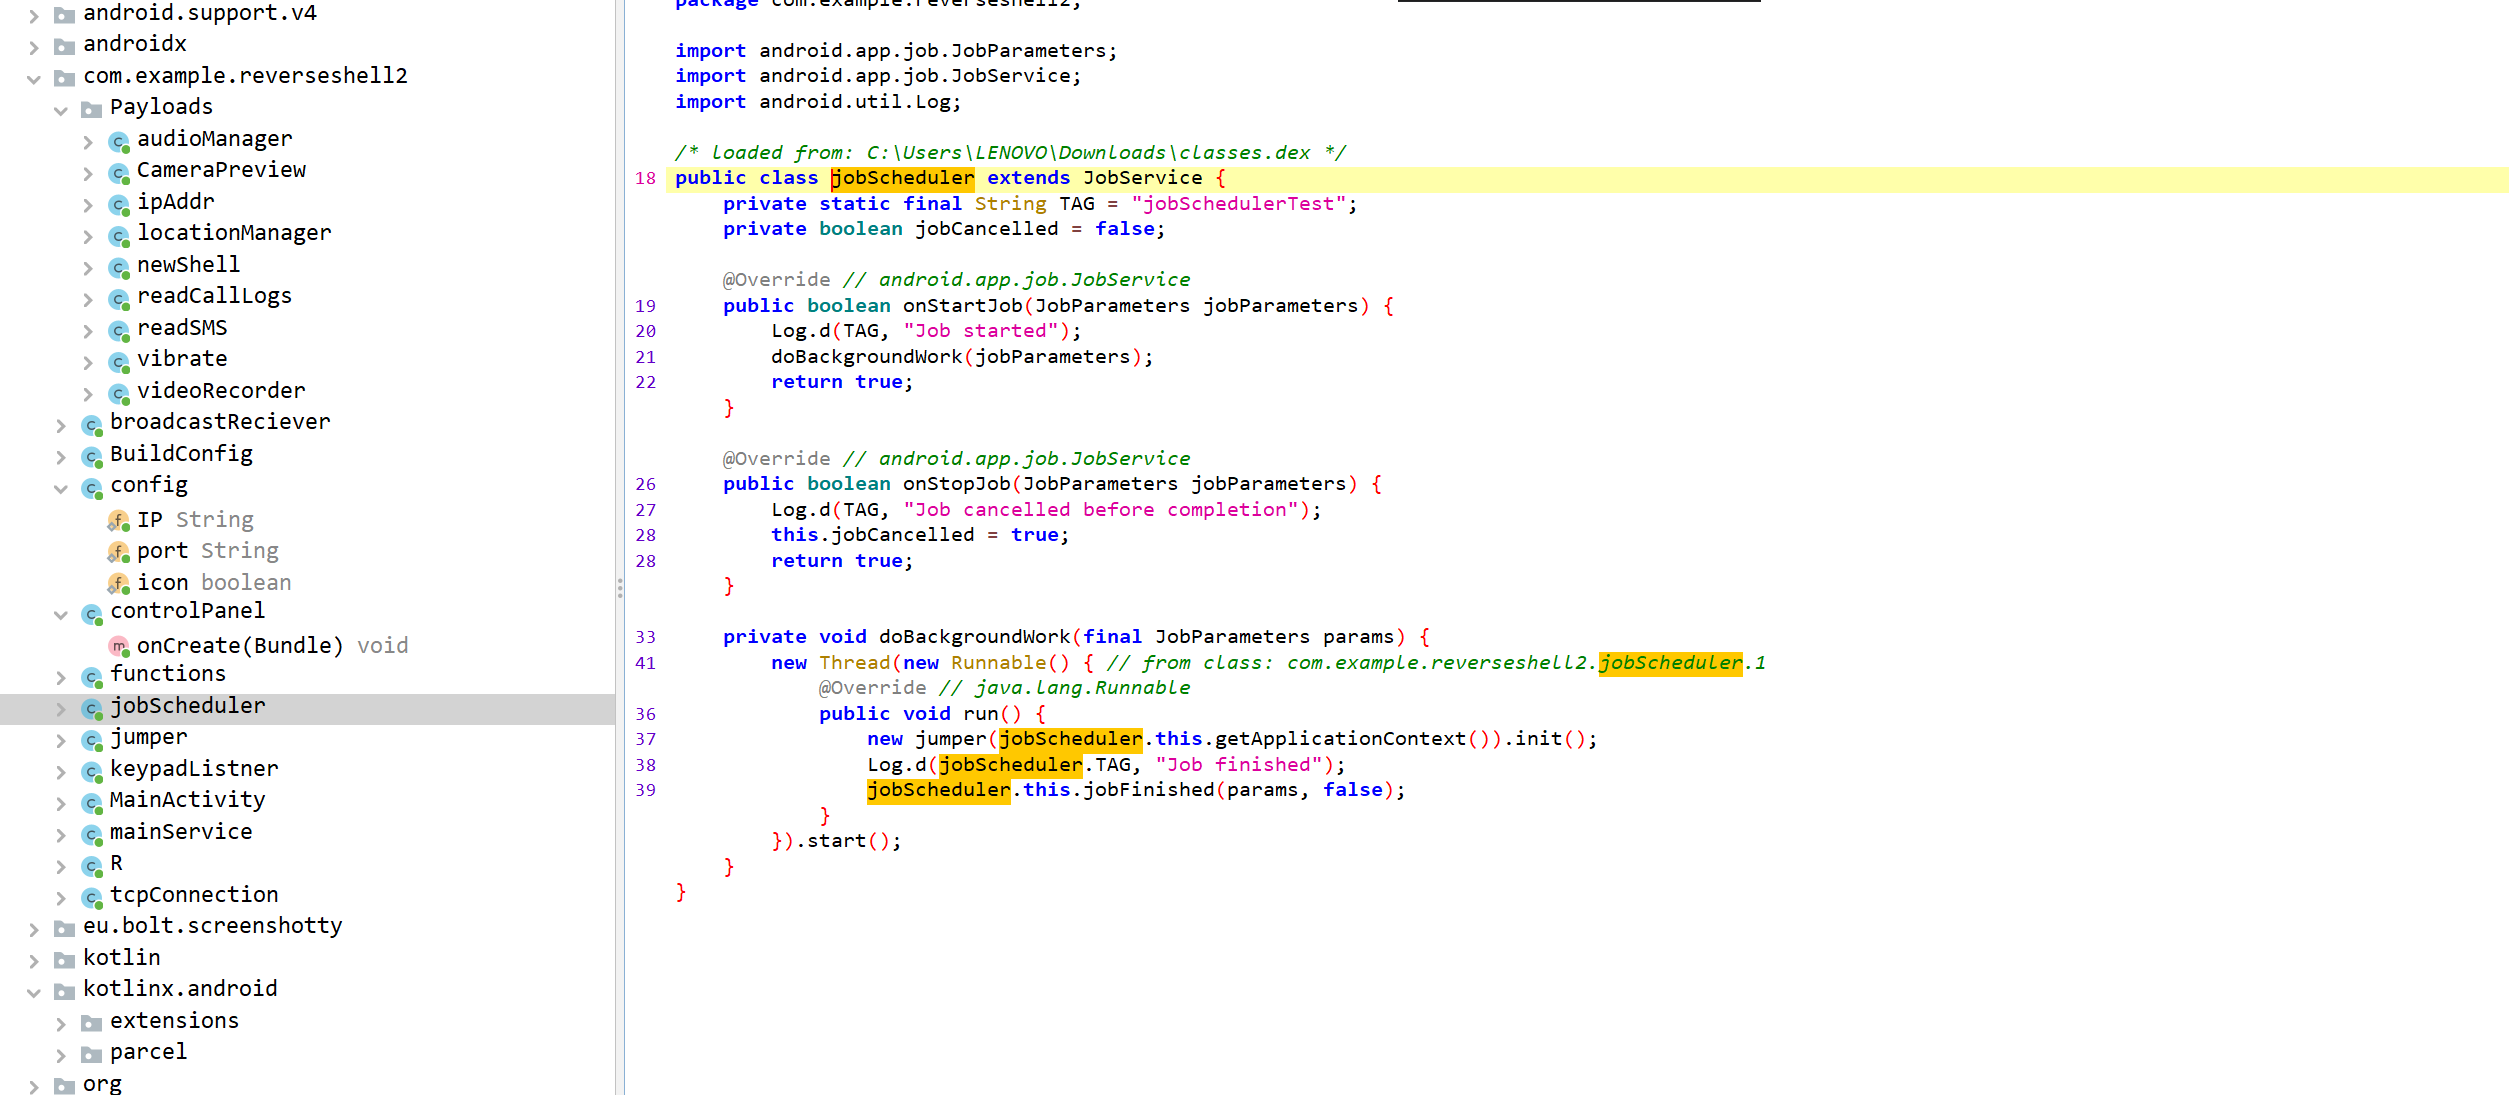The image size is (2509, 1095).
Task: Select the IP String field
Action: coord(195,520)
